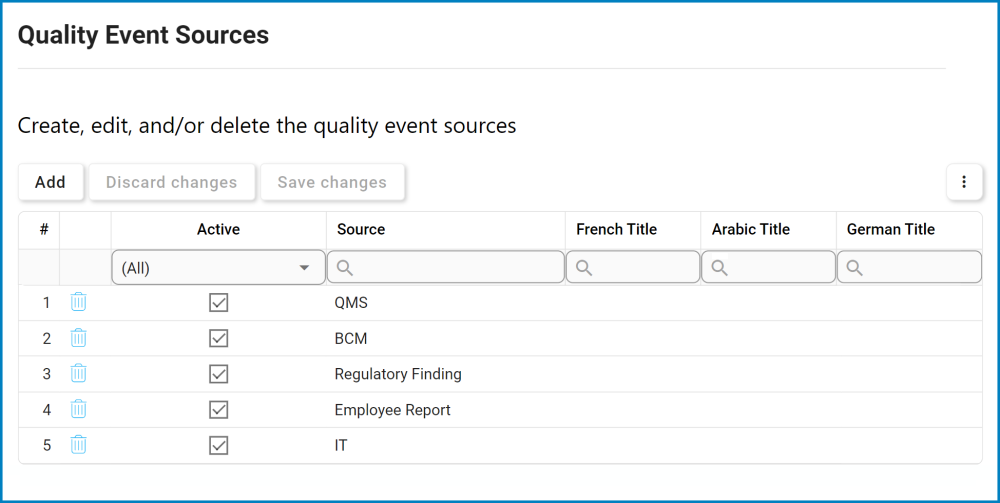The width and height of the screenshot is (1000, 503).
Task: Toggle Active checkbox for Regulatory Finding
Action: pos(219,374)
